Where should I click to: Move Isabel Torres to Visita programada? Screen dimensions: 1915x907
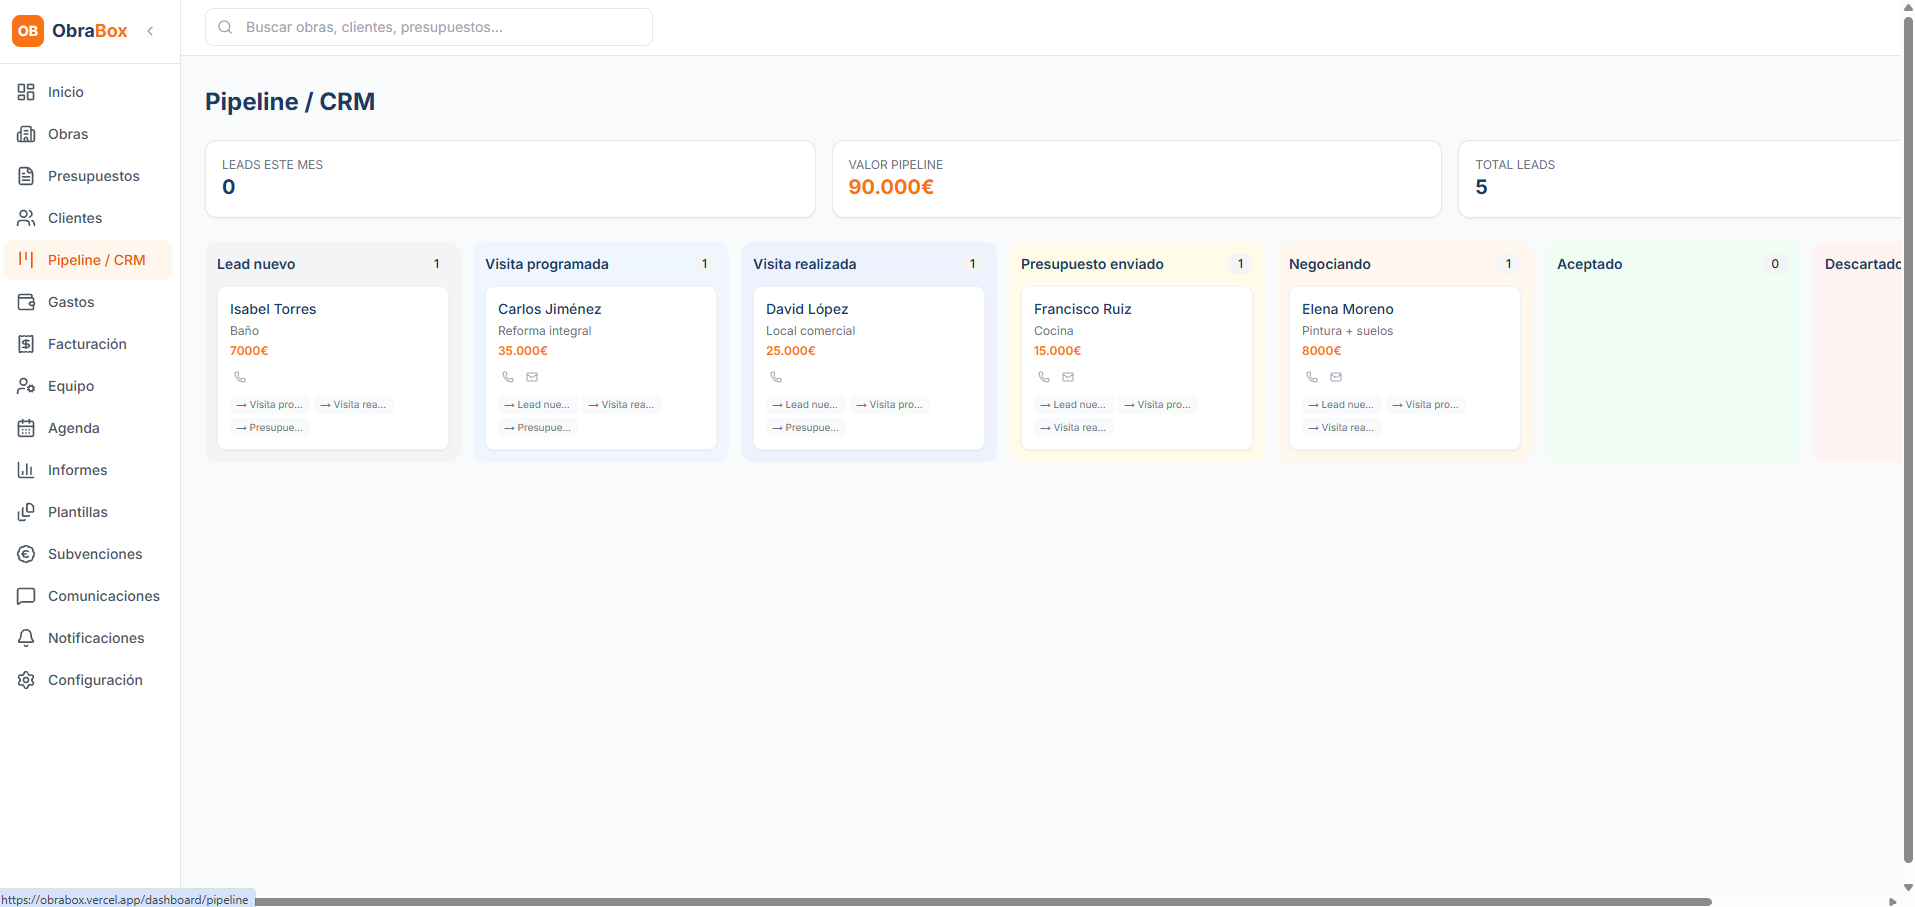pos(270,405)
